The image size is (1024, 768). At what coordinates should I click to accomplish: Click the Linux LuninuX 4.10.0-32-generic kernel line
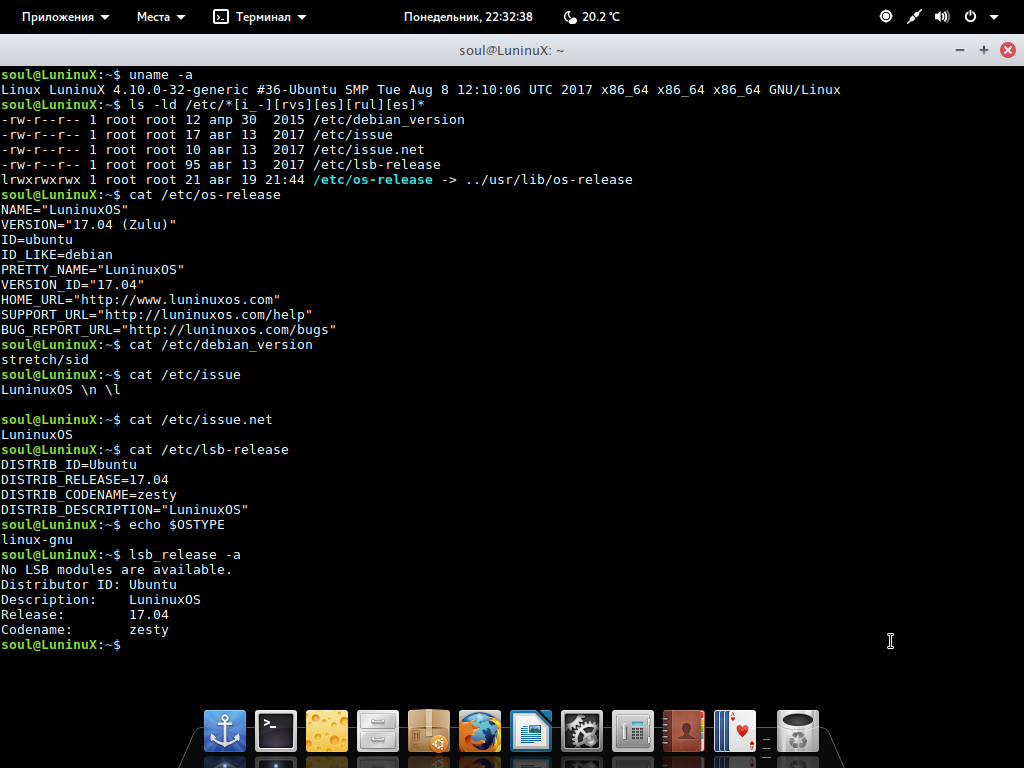click(421, 89)
